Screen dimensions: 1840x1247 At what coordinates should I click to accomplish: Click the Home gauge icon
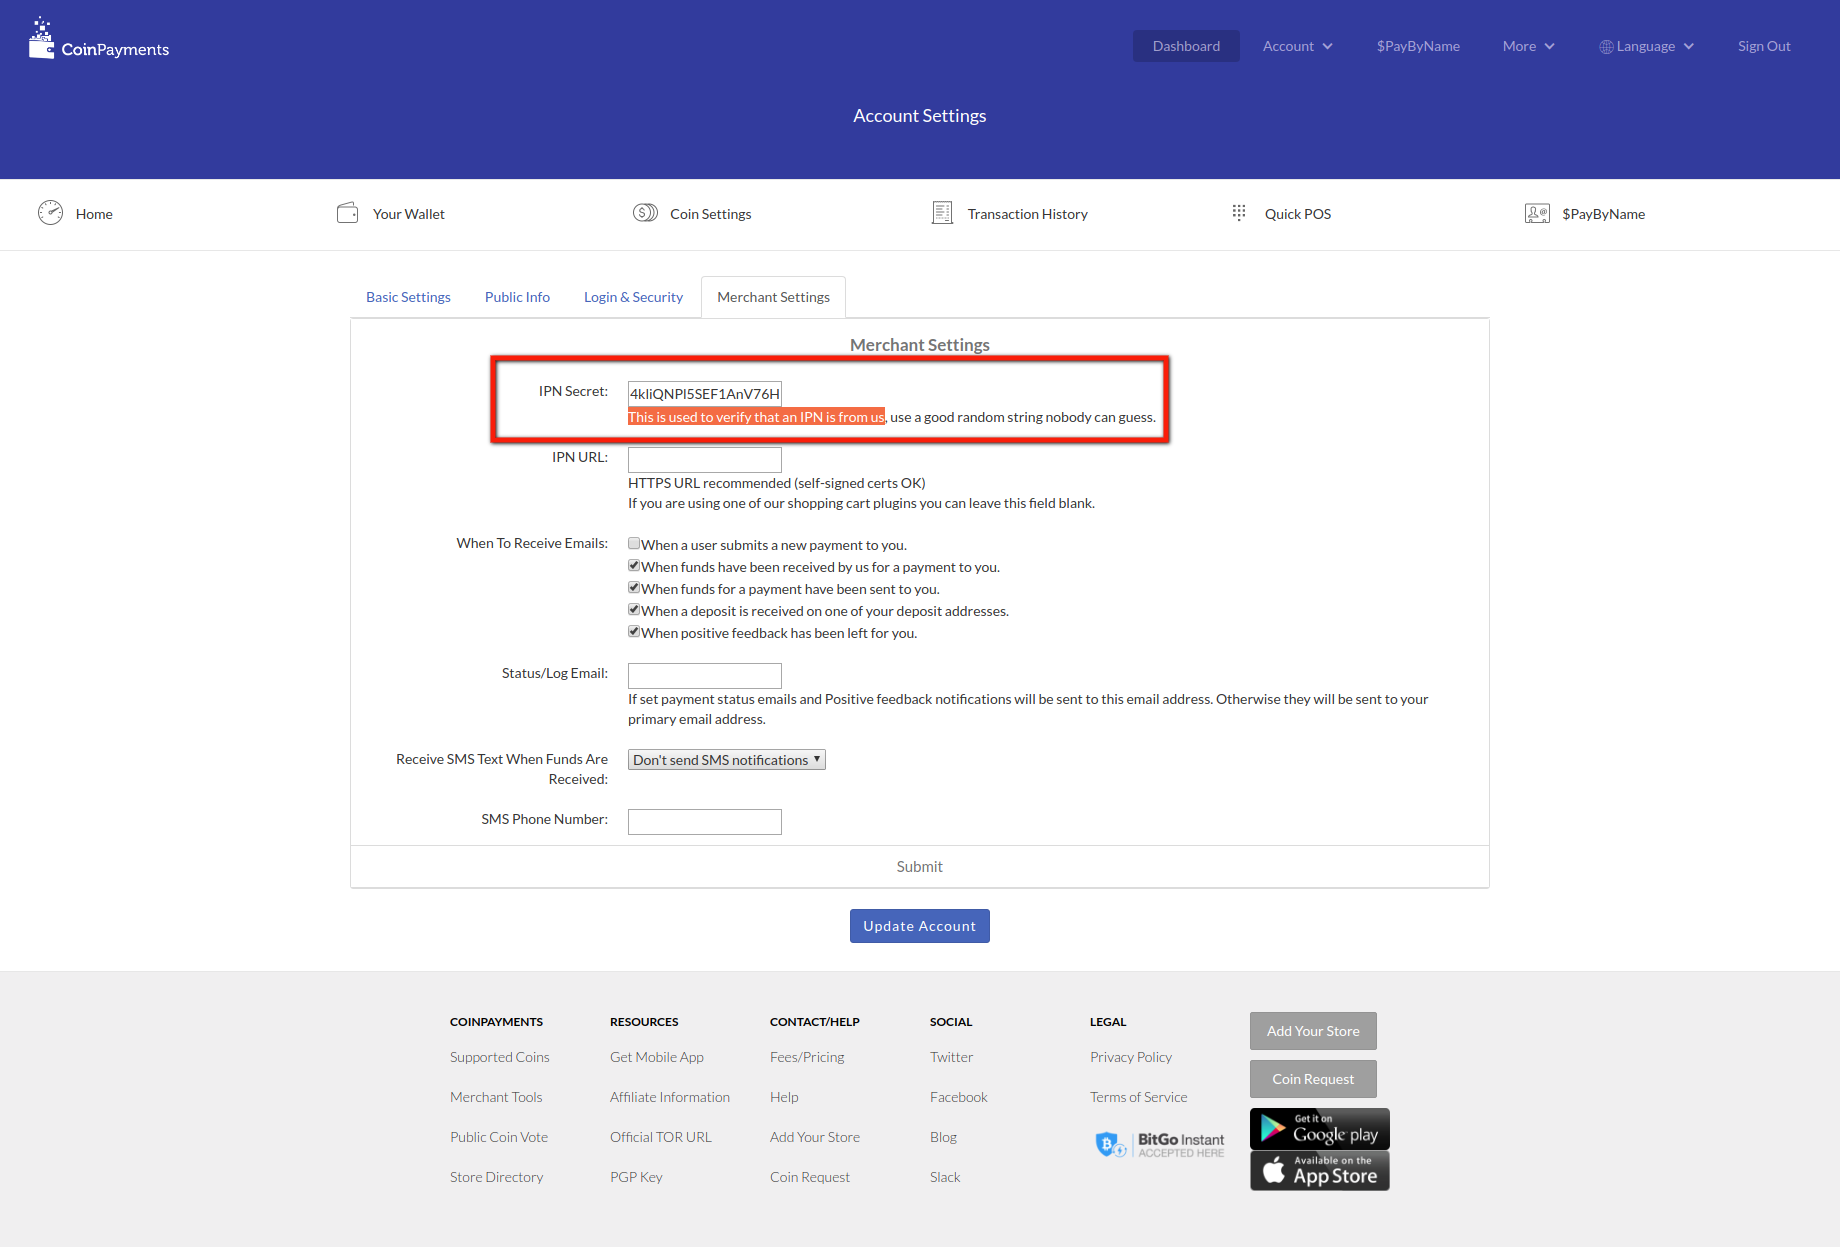coord(50,212)
